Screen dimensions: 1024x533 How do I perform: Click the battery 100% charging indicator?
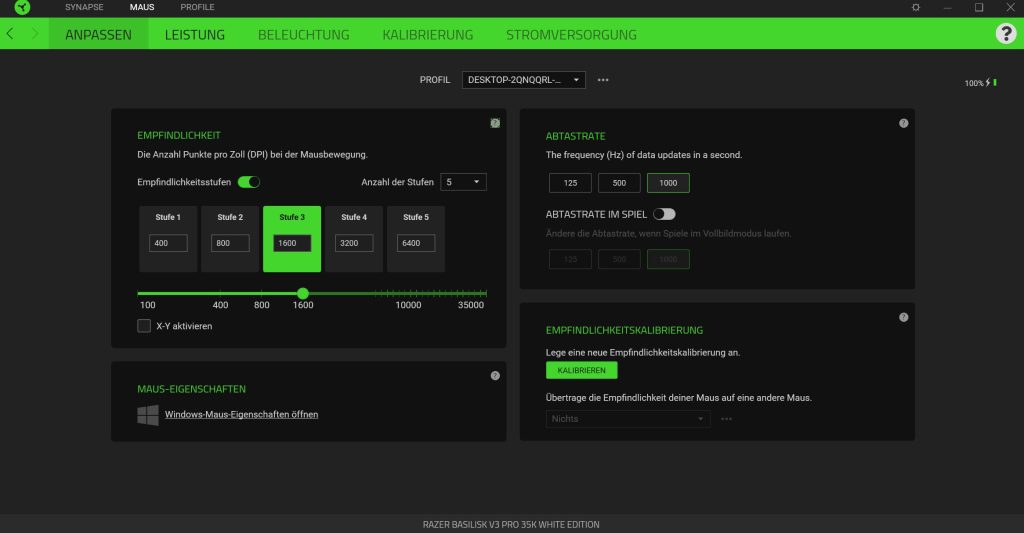tap(981, 83)
